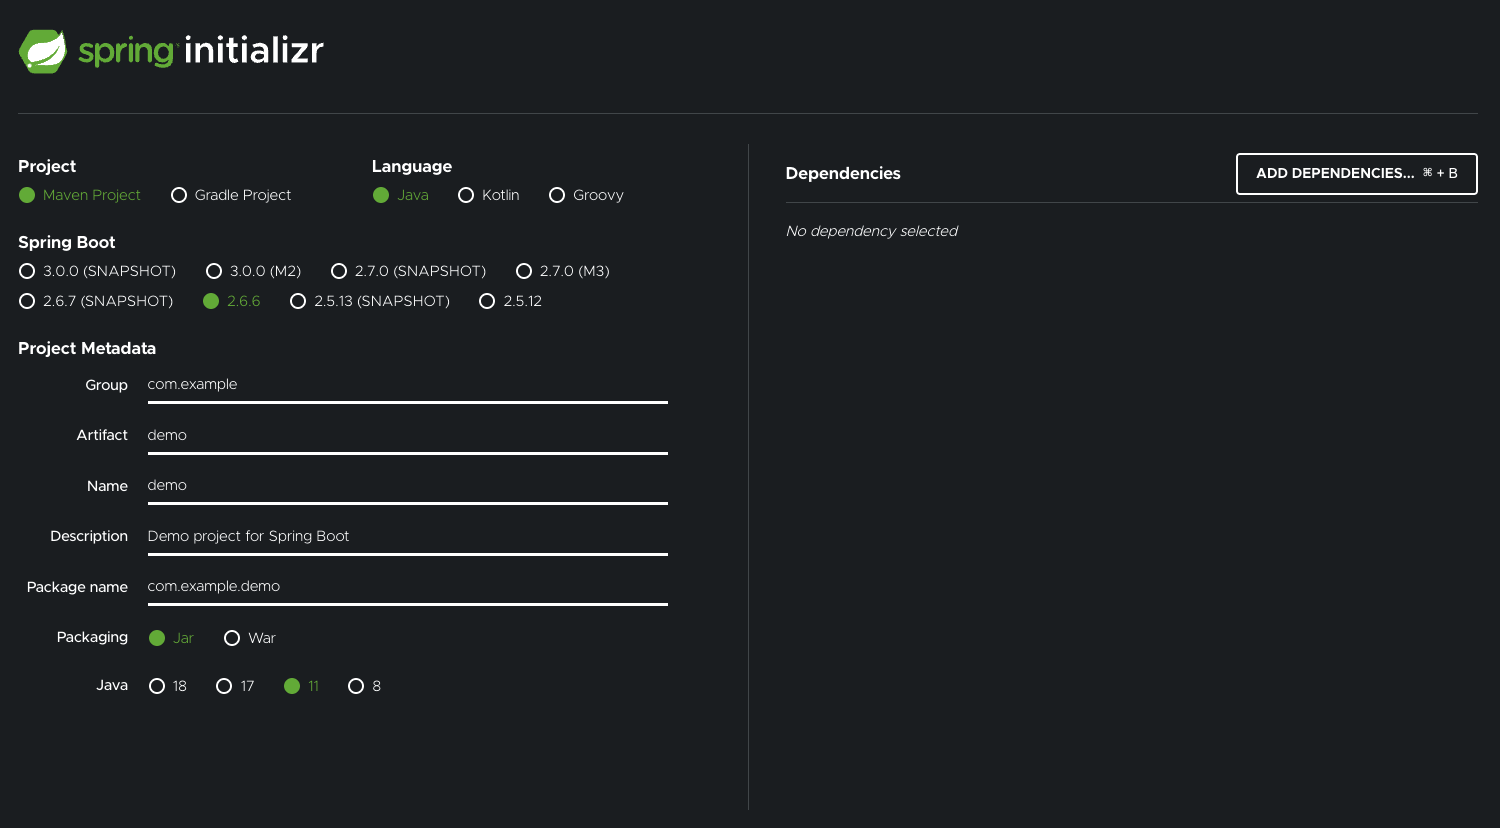Set packaging to War
Image resolution: width=1500 pixels, height=828 pixels.
point(250,638)
